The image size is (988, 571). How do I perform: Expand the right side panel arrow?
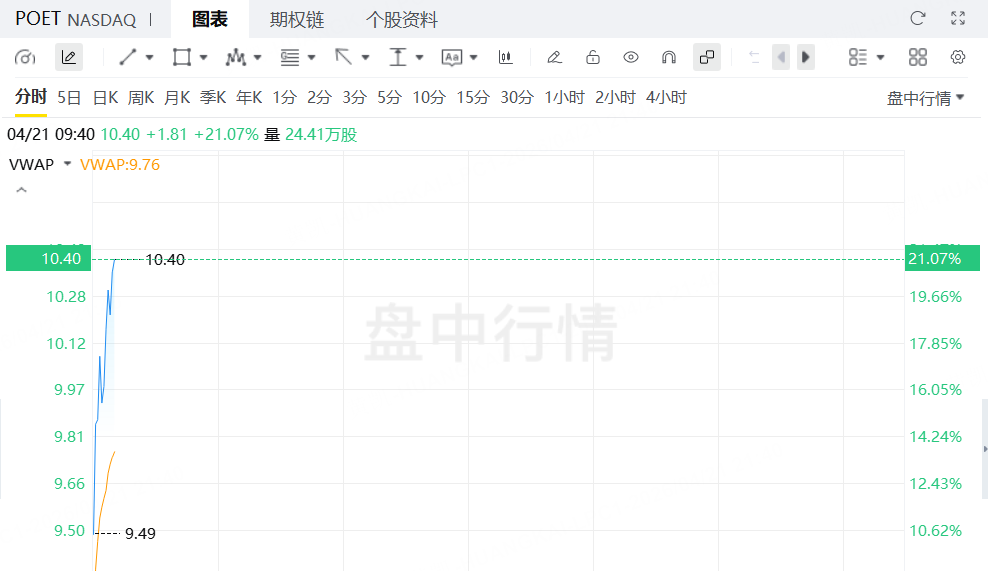985,449
